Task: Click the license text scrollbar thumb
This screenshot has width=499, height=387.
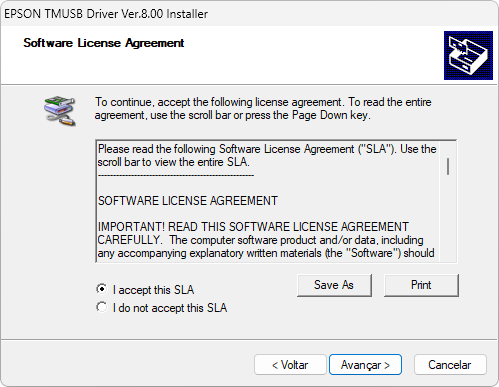Action: pos(448,166)
